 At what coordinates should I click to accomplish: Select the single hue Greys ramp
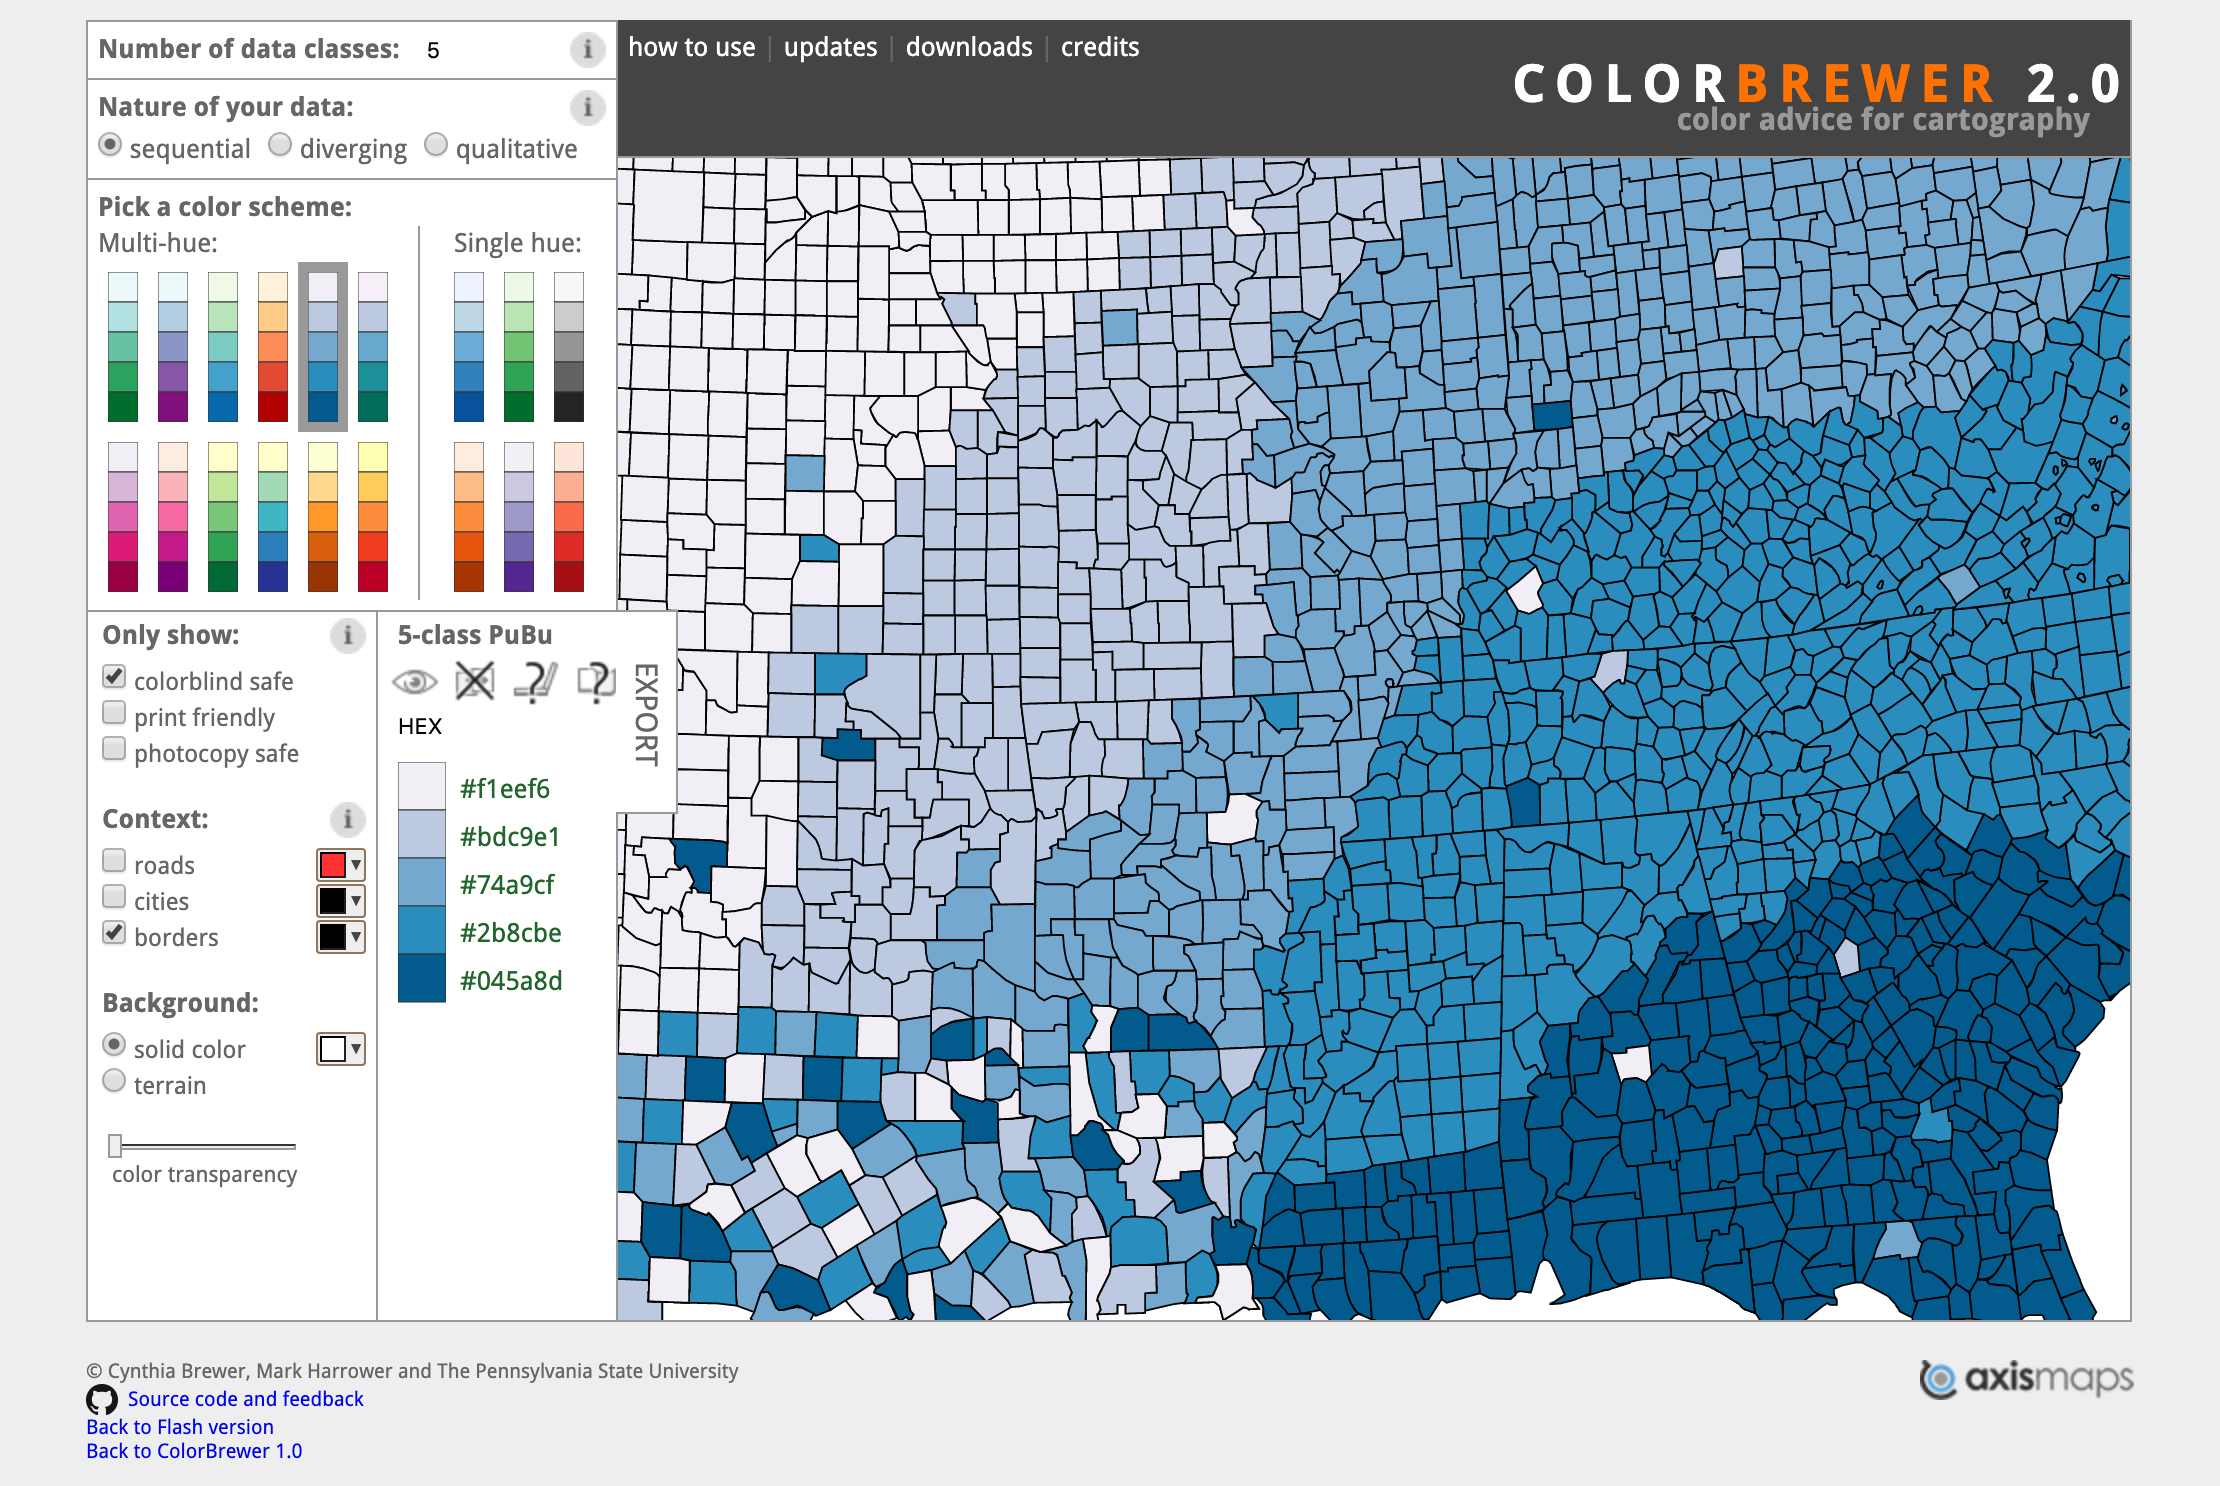coord(569,347)
